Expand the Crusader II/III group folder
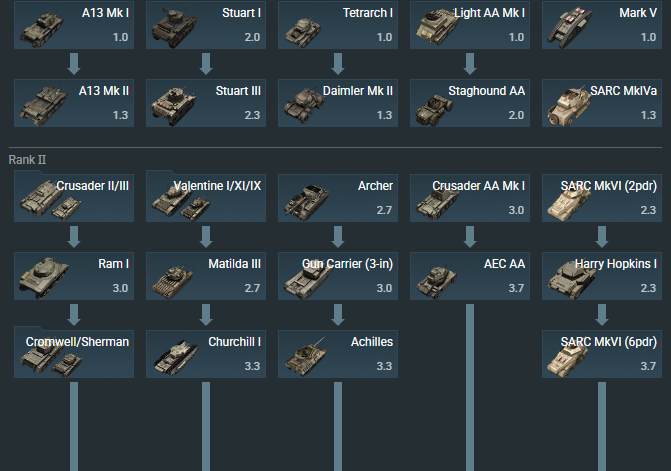Image resolution: width=671 pixels, height=471 pixels. click(74, 196)
